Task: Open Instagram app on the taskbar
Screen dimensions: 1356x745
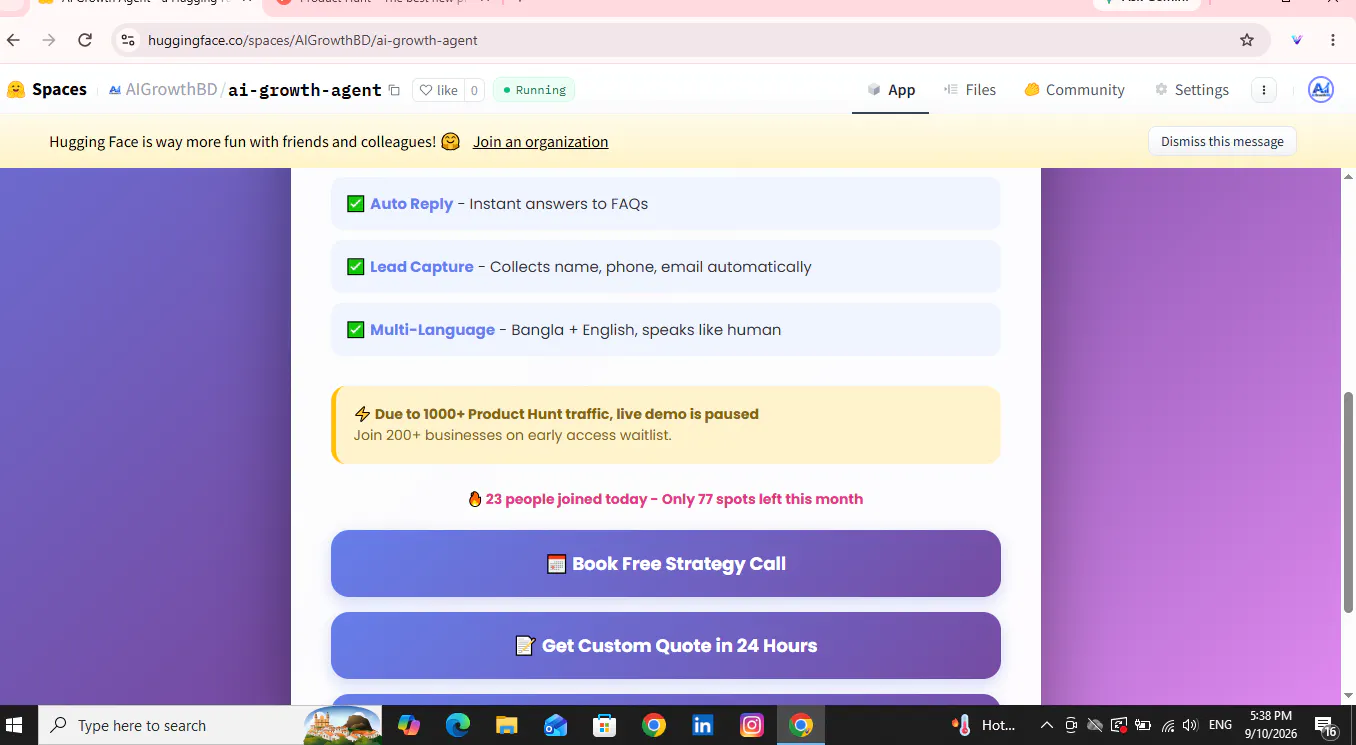Action: pyautogui.click(x=752, y=725)
